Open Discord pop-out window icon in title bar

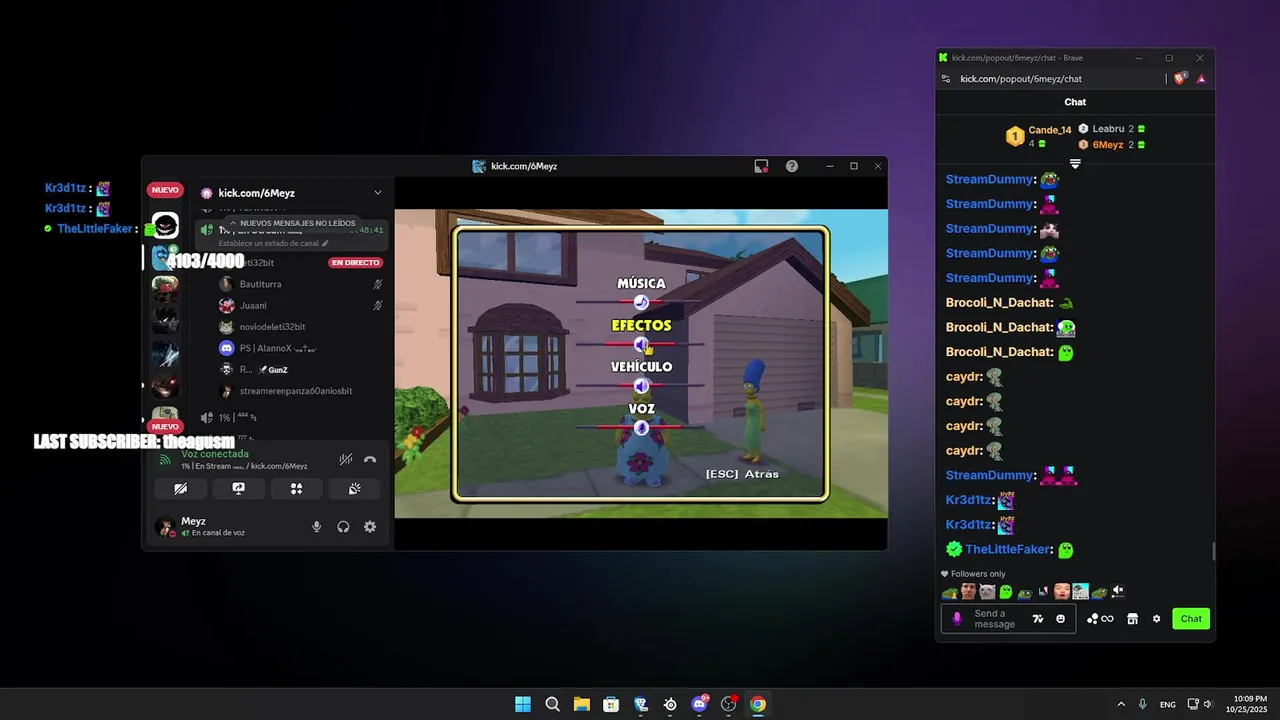coord(761,166)
